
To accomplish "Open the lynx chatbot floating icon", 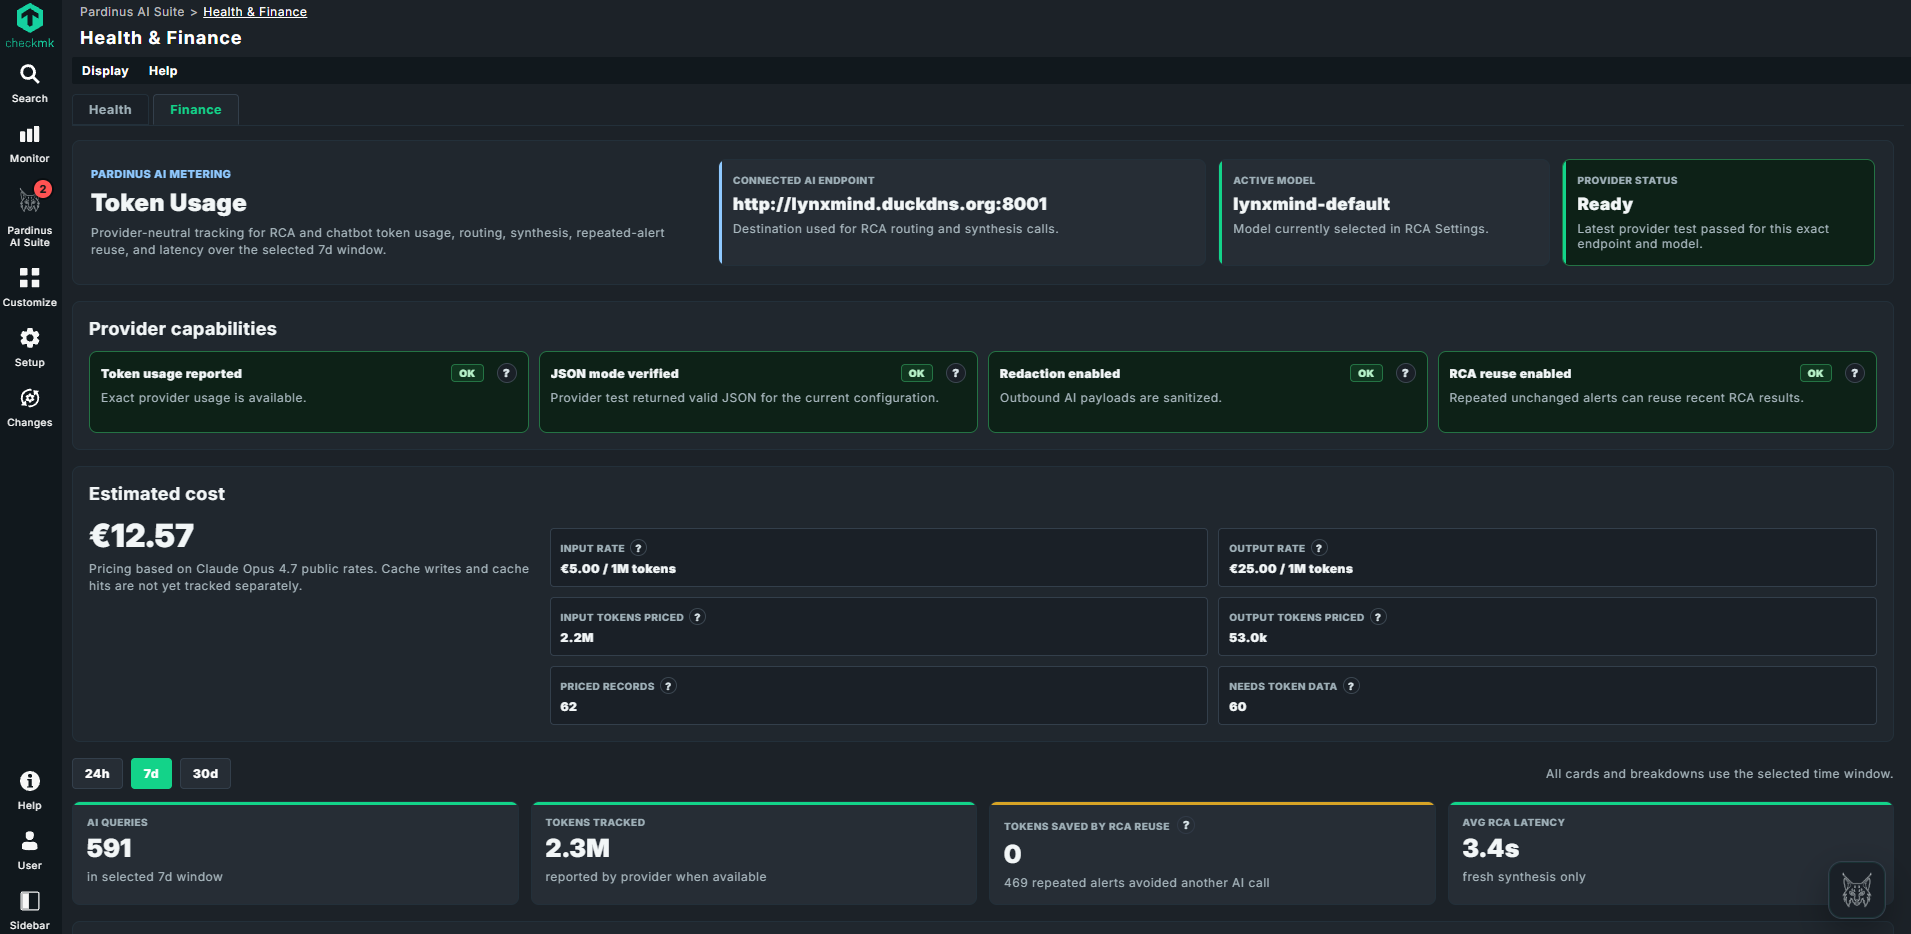I will (1857, 890).
